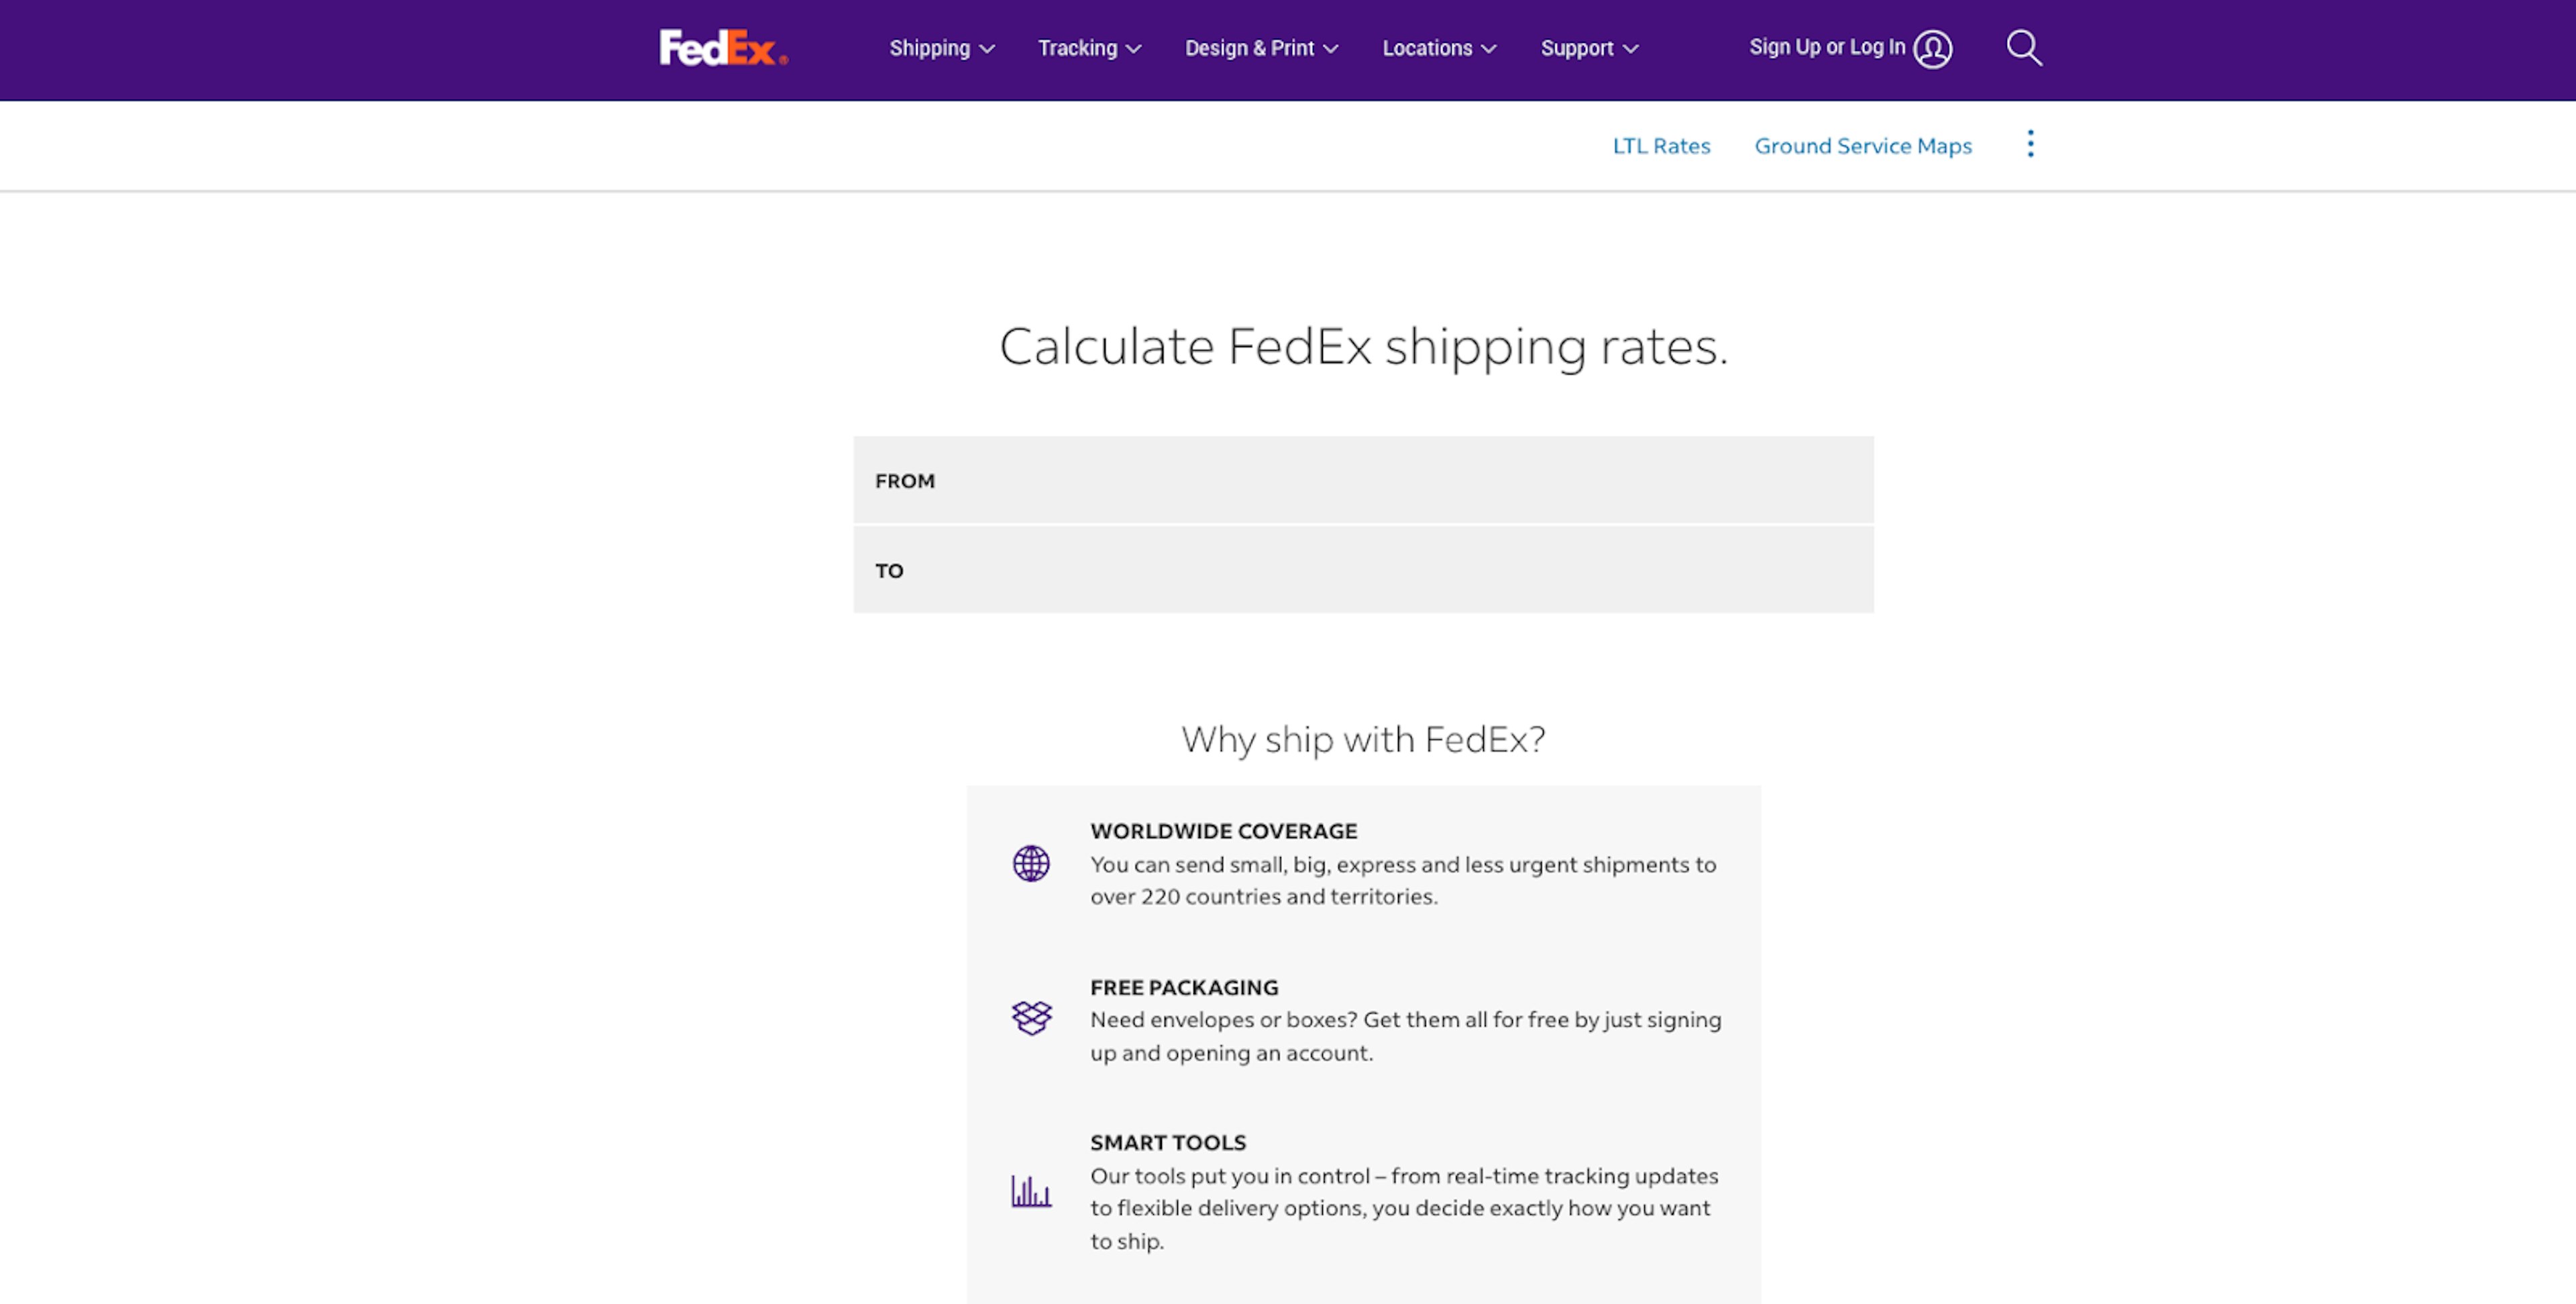Click the FROM address field
The image size is (2576, 1304).
(x=1363, y=481)
